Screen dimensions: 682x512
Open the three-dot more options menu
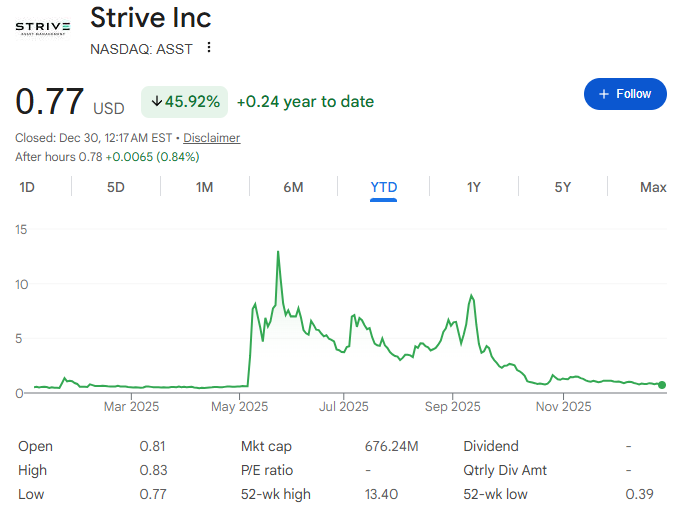[x=209, y=47]
